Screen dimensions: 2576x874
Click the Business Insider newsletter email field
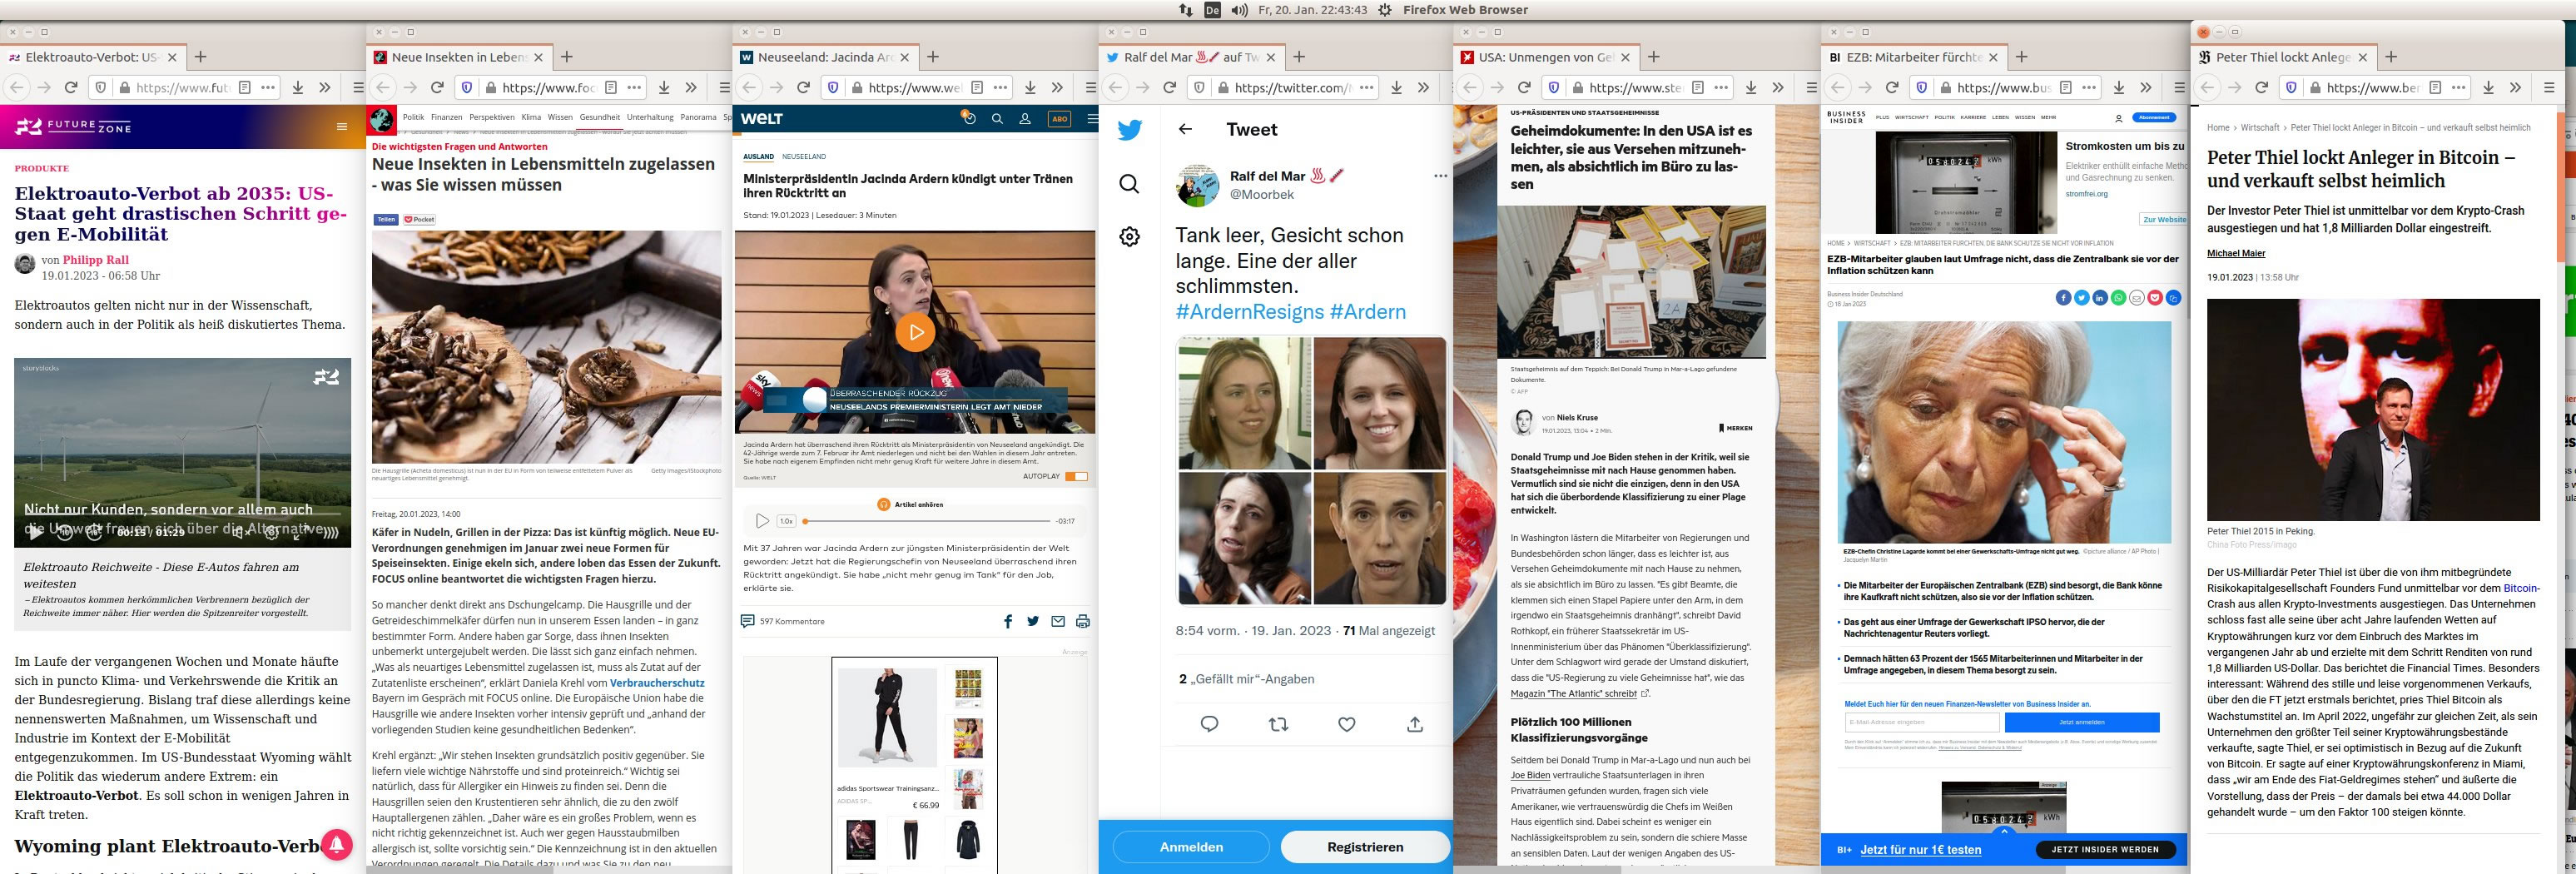tap(1921, 722)
